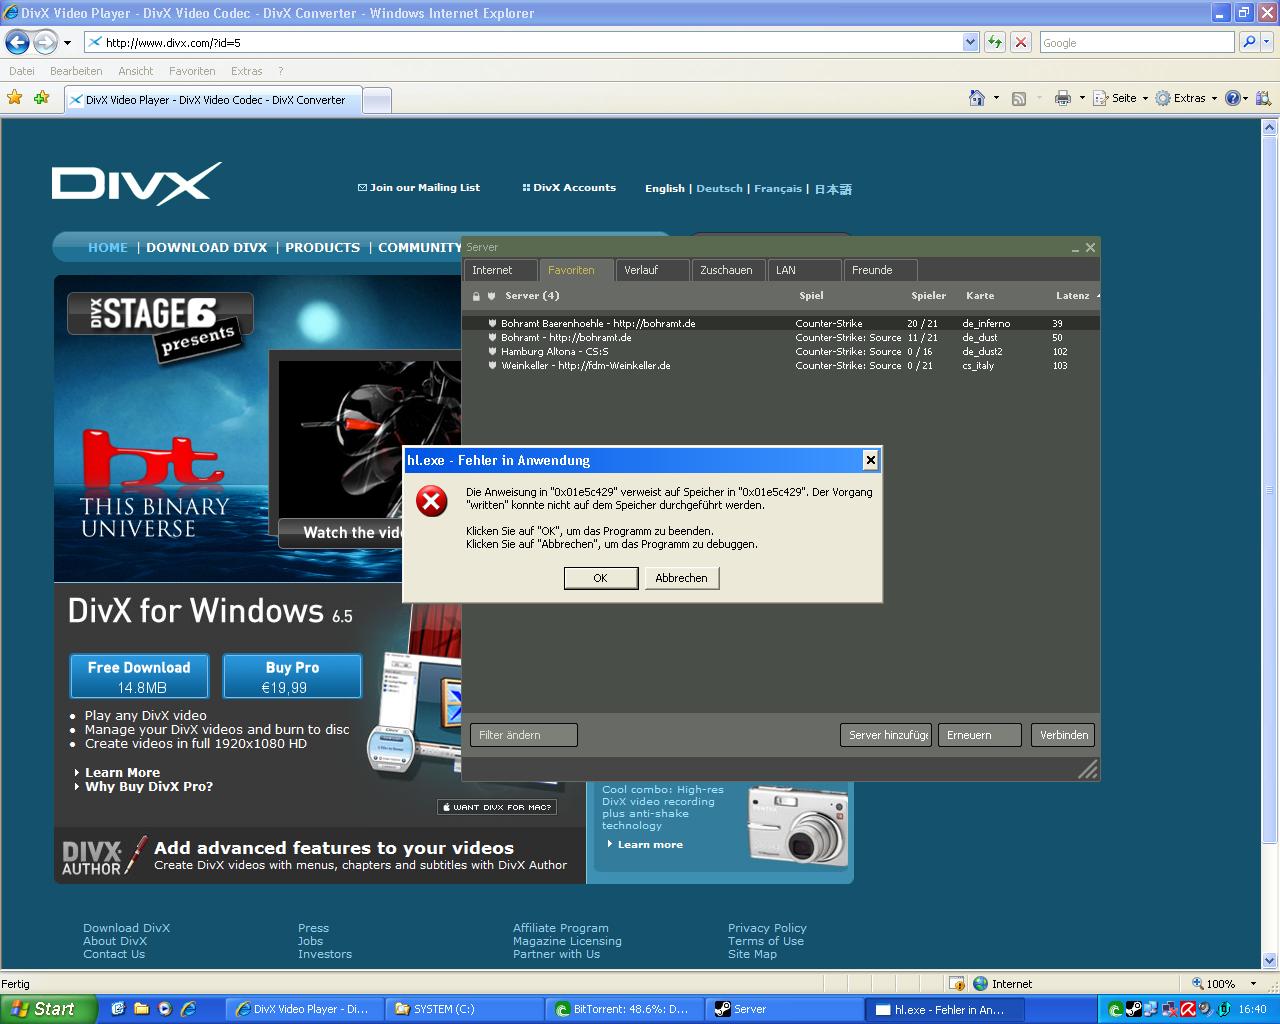
Task: Click the RSS feeds icon
Action: pos(1019,98)
